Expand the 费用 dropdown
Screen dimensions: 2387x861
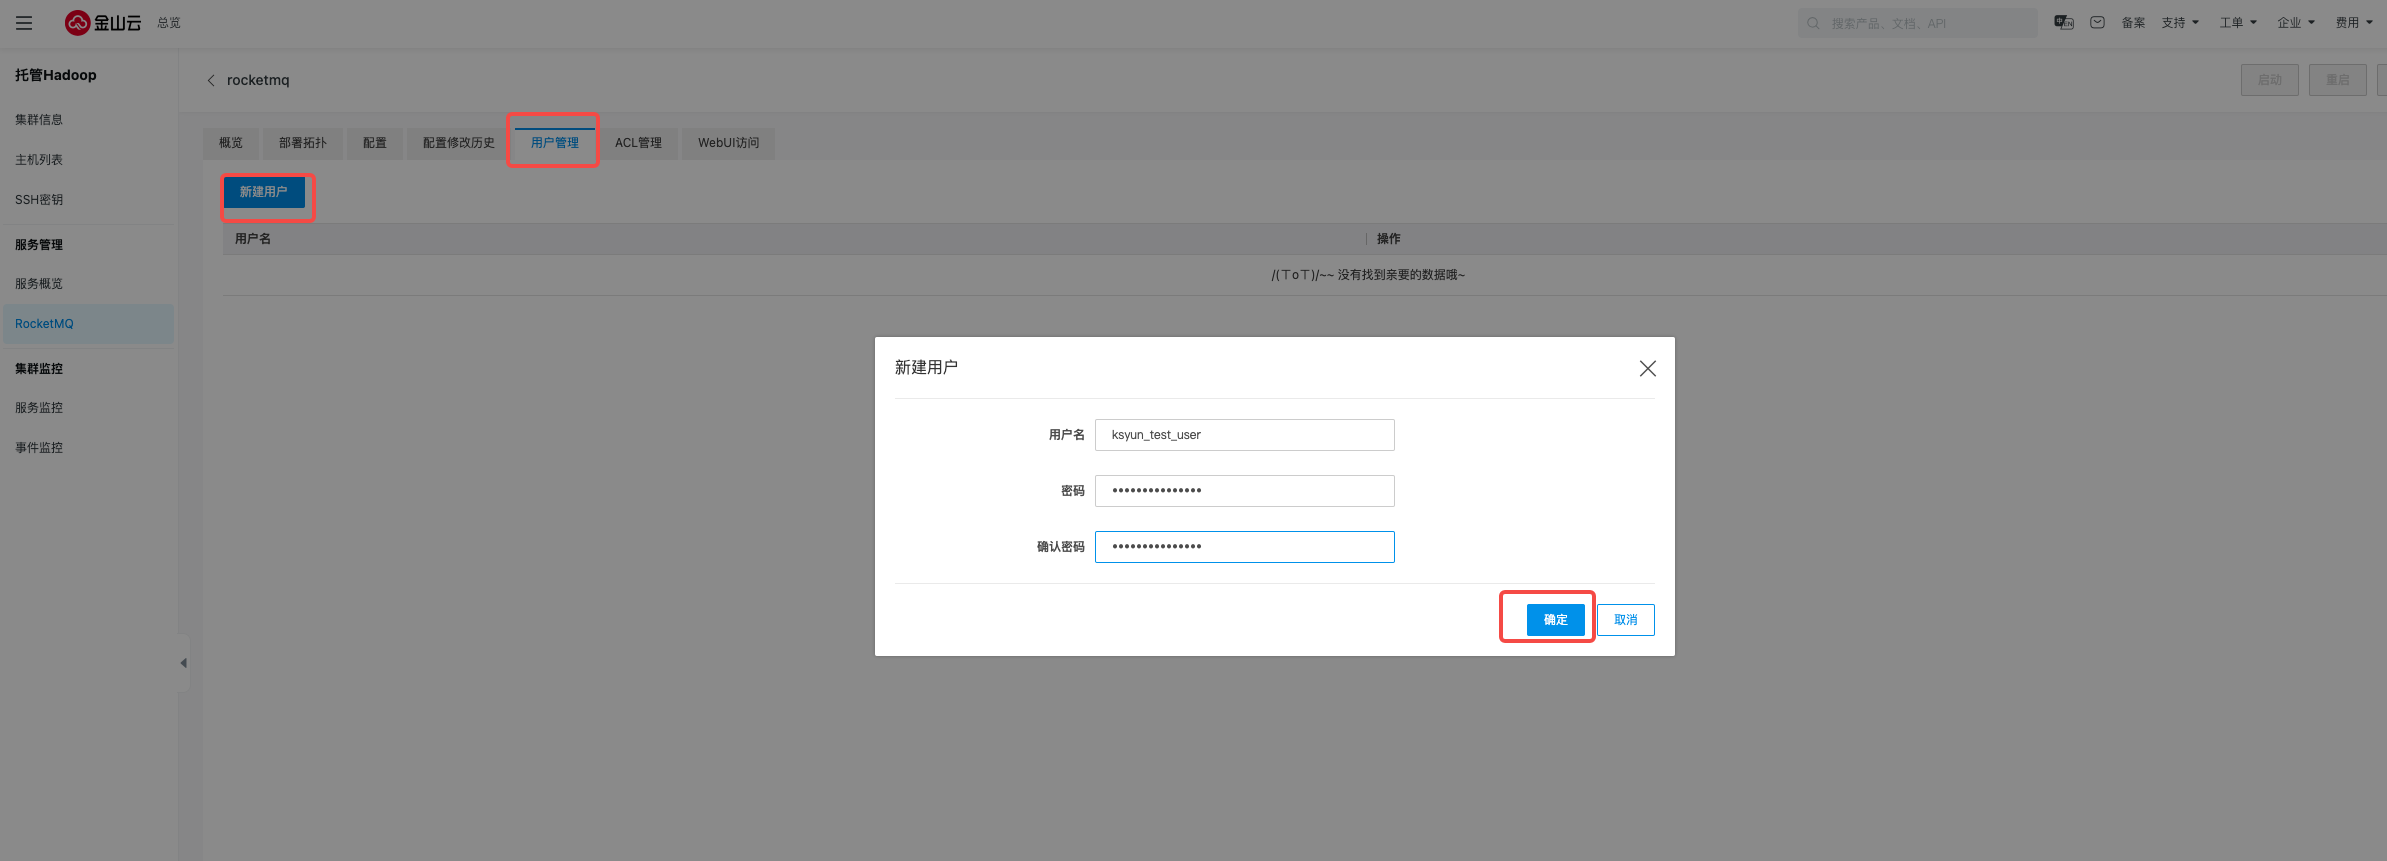tap(2354, 23)
